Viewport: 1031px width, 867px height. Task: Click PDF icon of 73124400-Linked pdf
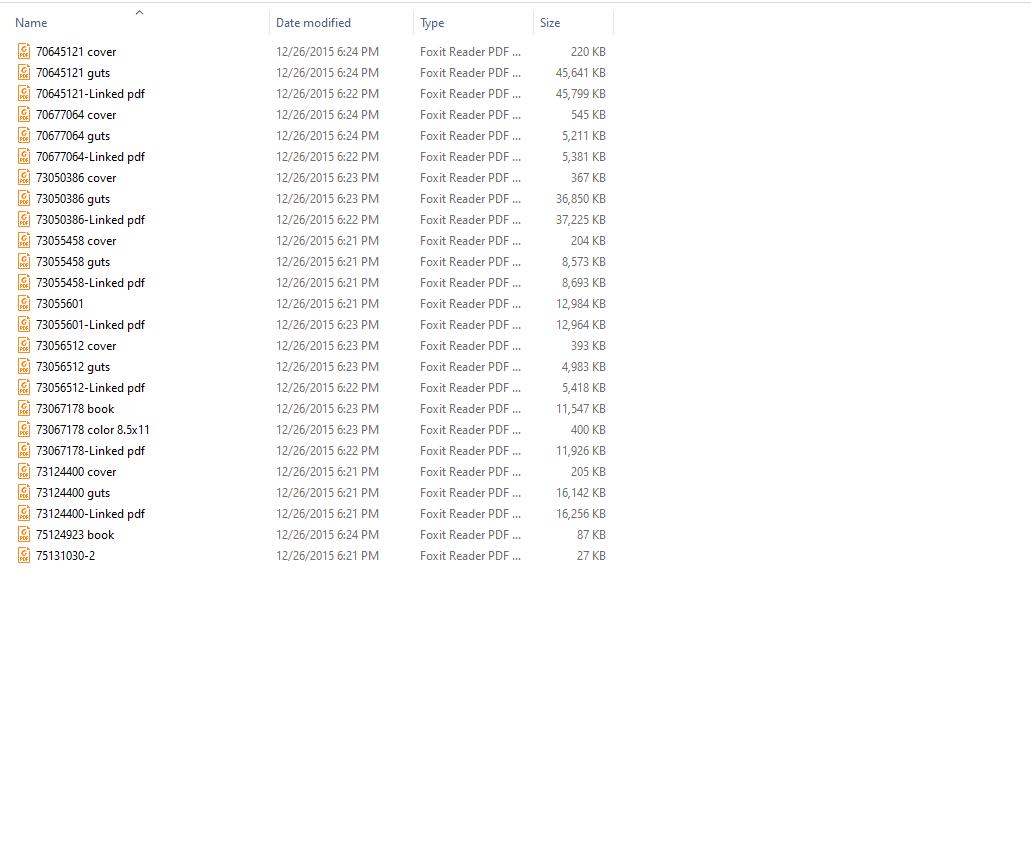[24, 514]
